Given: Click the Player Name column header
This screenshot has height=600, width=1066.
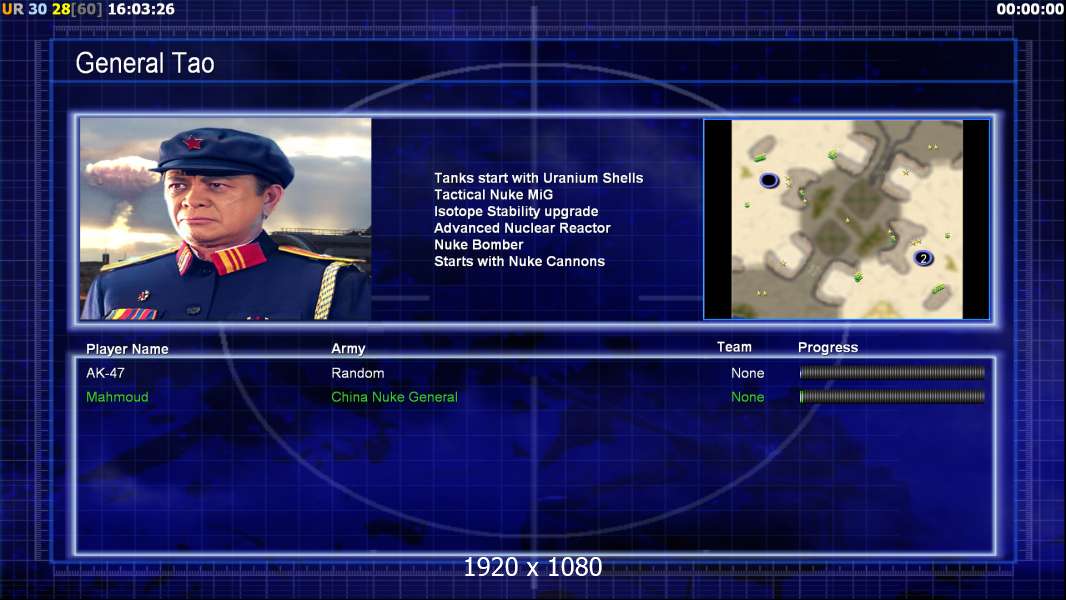Looking at the screenshot, I should pyautogui.click(x=127, y=349).
